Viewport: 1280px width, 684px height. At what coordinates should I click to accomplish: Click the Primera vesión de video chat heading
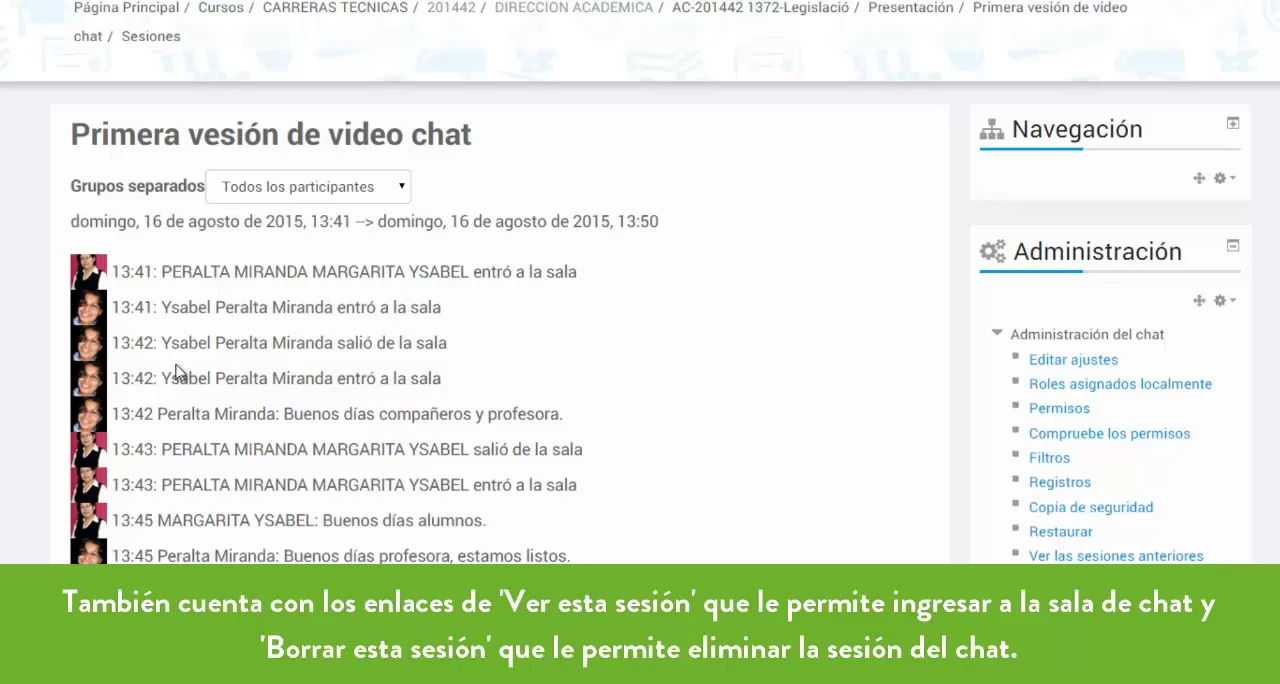coord(271,134)
